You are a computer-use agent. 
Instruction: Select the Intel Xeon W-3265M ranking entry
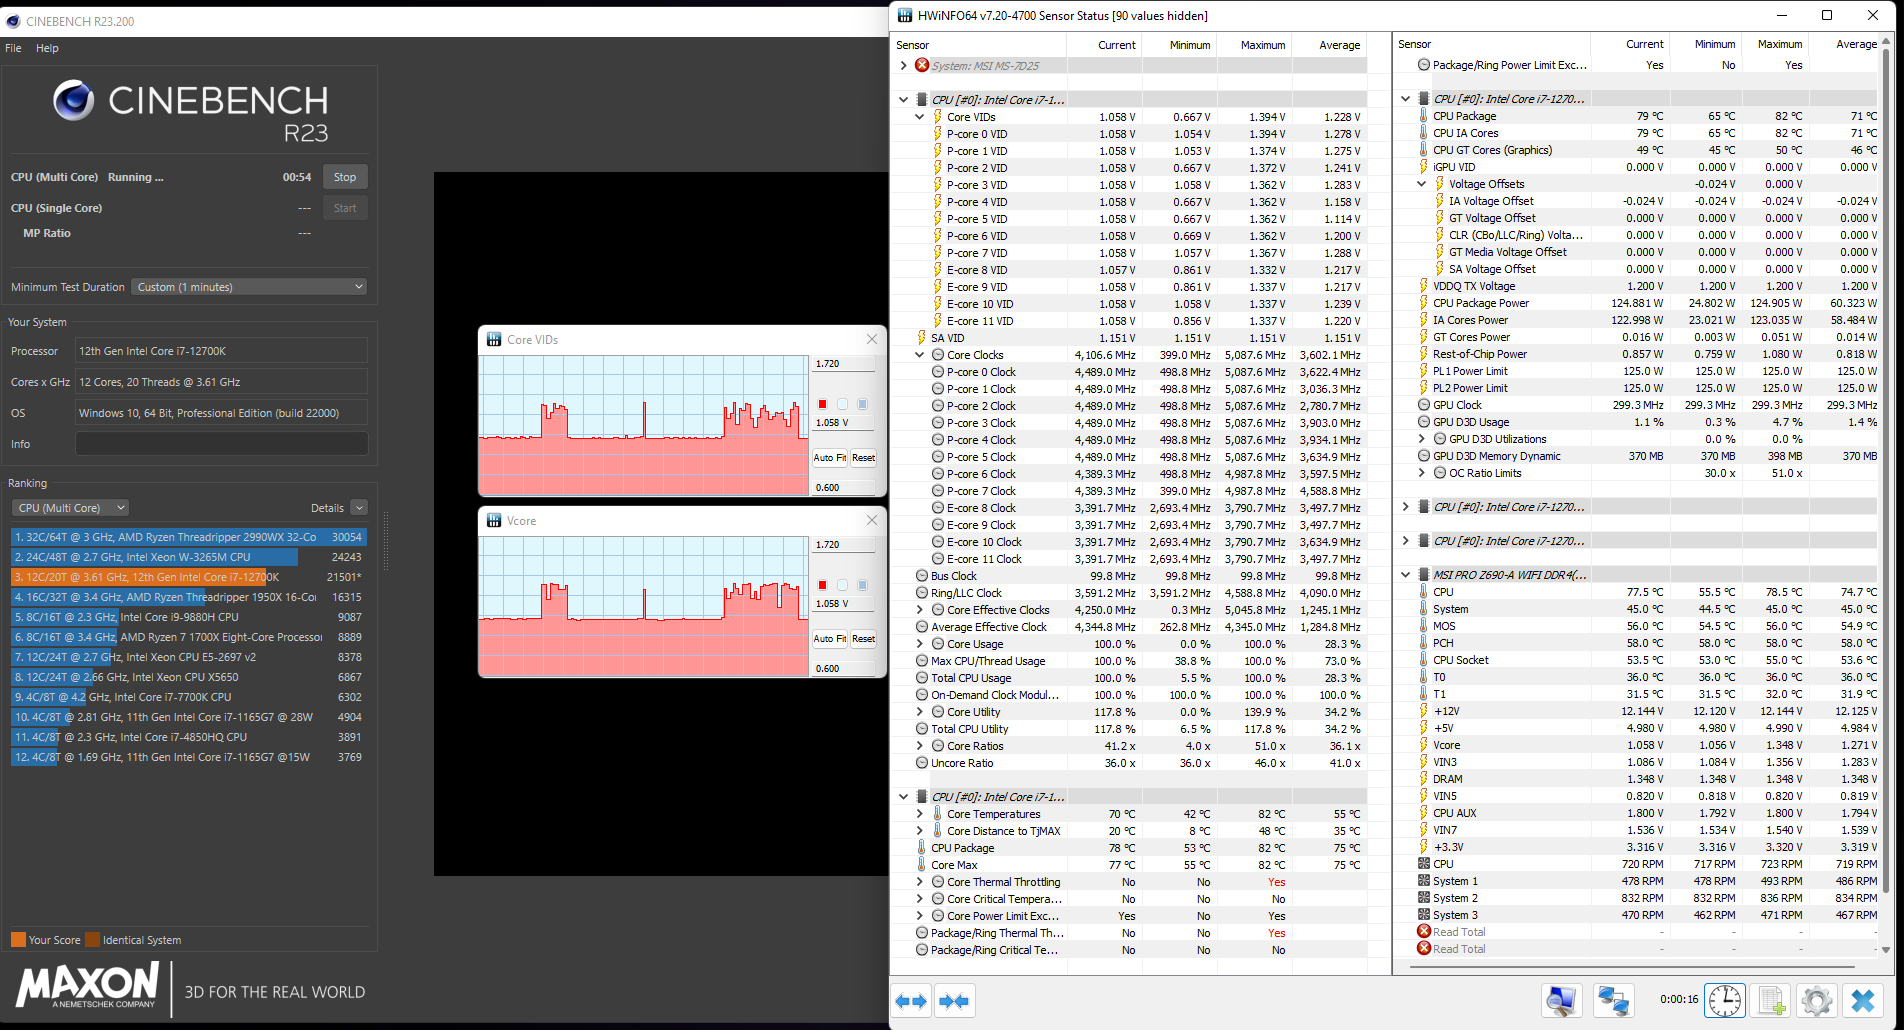coord(189,557)
